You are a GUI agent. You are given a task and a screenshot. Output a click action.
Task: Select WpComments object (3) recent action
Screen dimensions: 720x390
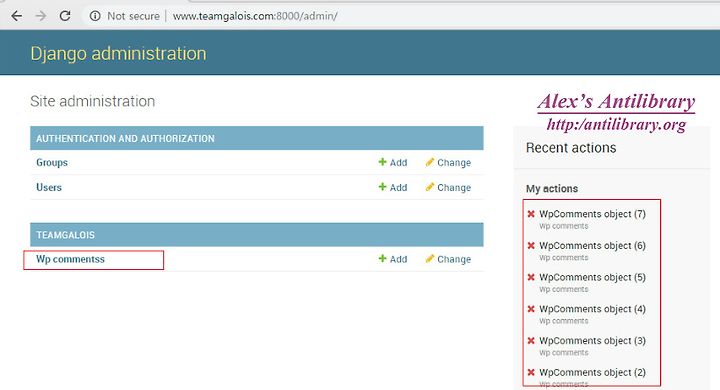click(592, 341)
